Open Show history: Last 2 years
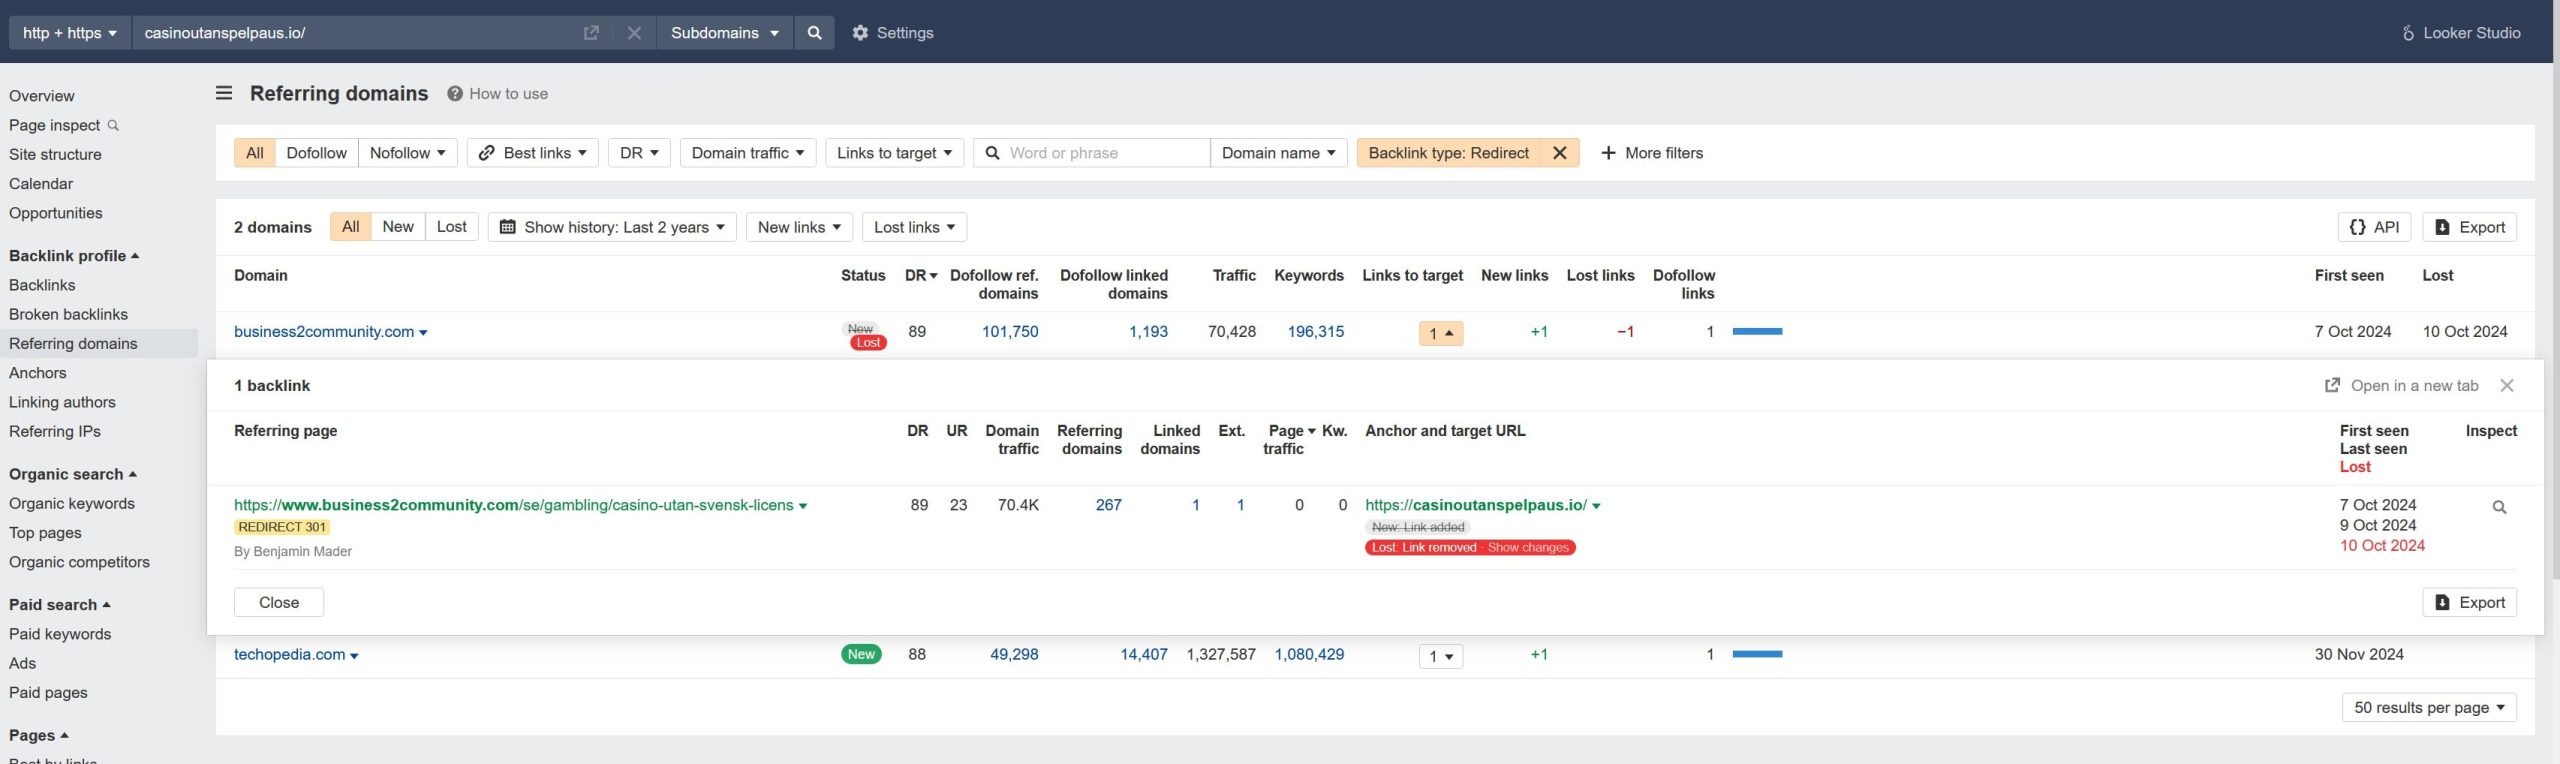Viewport: 2560px width, 764px height. tap(612, 227)
